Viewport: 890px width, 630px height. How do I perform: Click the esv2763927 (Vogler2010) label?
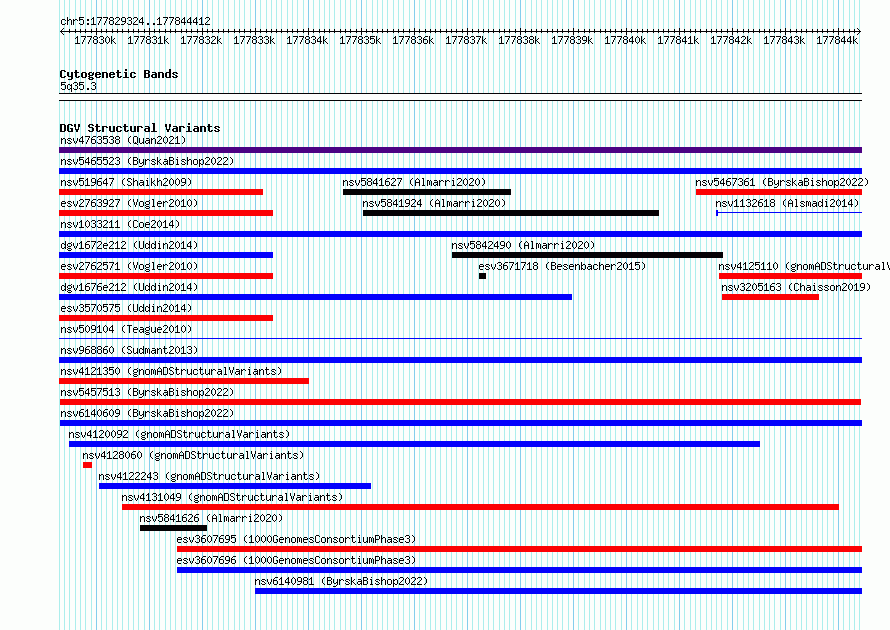[129, 203]
